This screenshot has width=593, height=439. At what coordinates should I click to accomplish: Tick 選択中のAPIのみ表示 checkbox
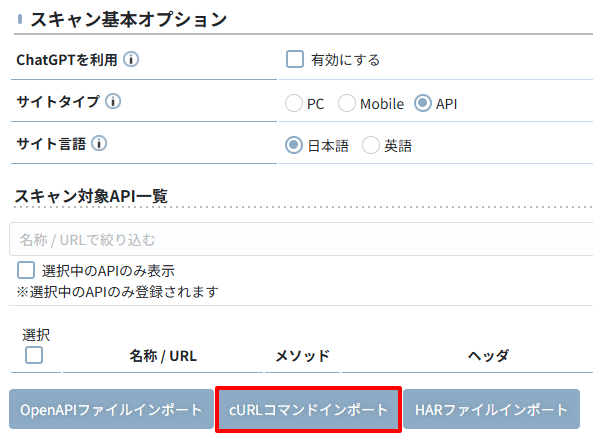(26, 270)
